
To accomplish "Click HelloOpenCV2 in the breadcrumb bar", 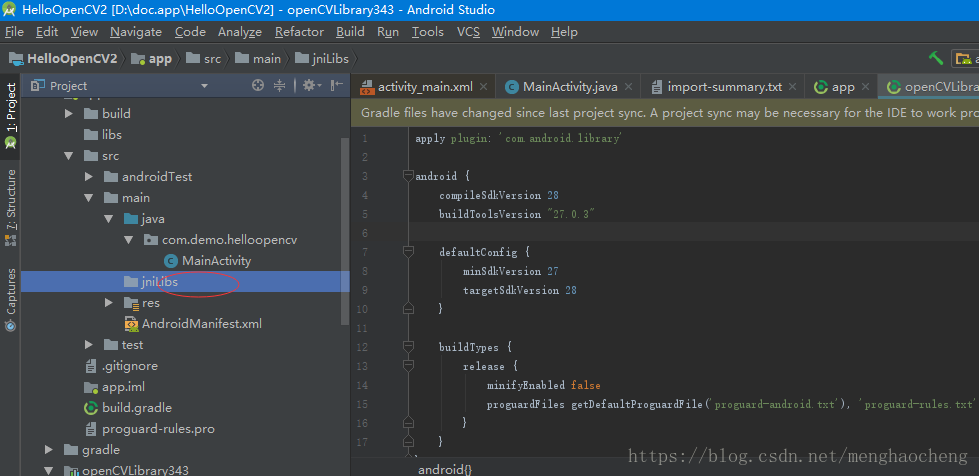I will pyautogui.click(x=63, y=59).
